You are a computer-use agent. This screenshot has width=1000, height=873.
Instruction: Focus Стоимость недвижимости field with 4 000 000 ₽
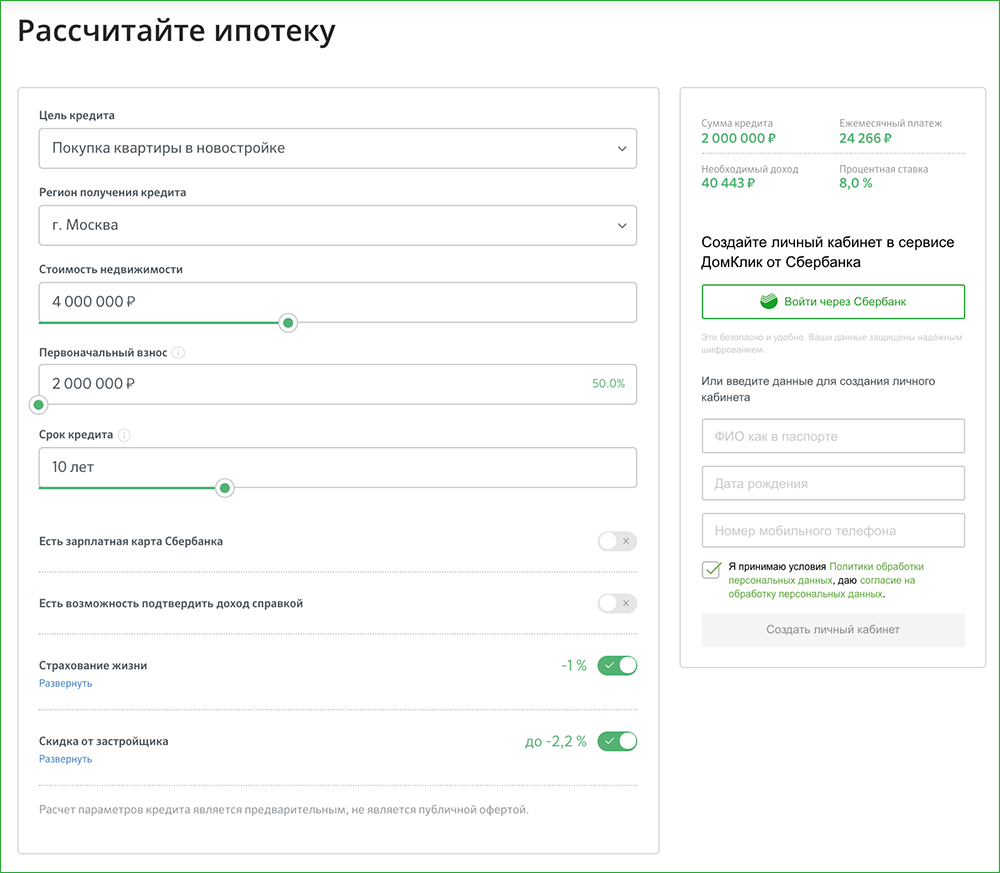[x=338, y=302]
